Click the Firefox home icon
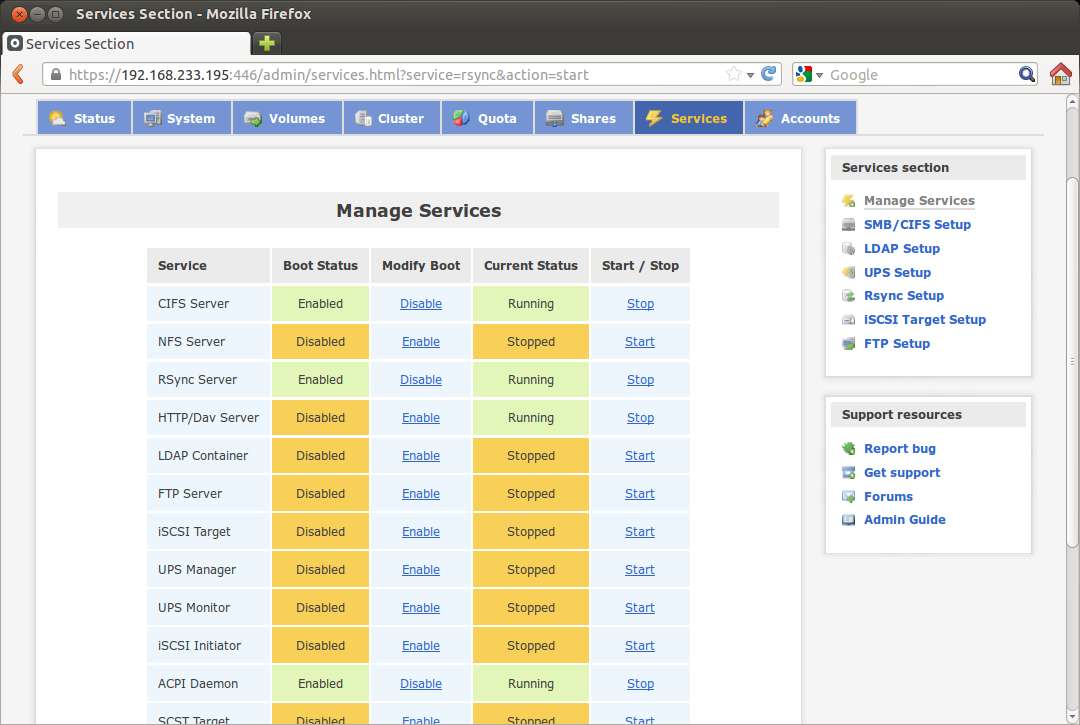The width and height of the screenshot is (1080, 725). click(1060, 74)
